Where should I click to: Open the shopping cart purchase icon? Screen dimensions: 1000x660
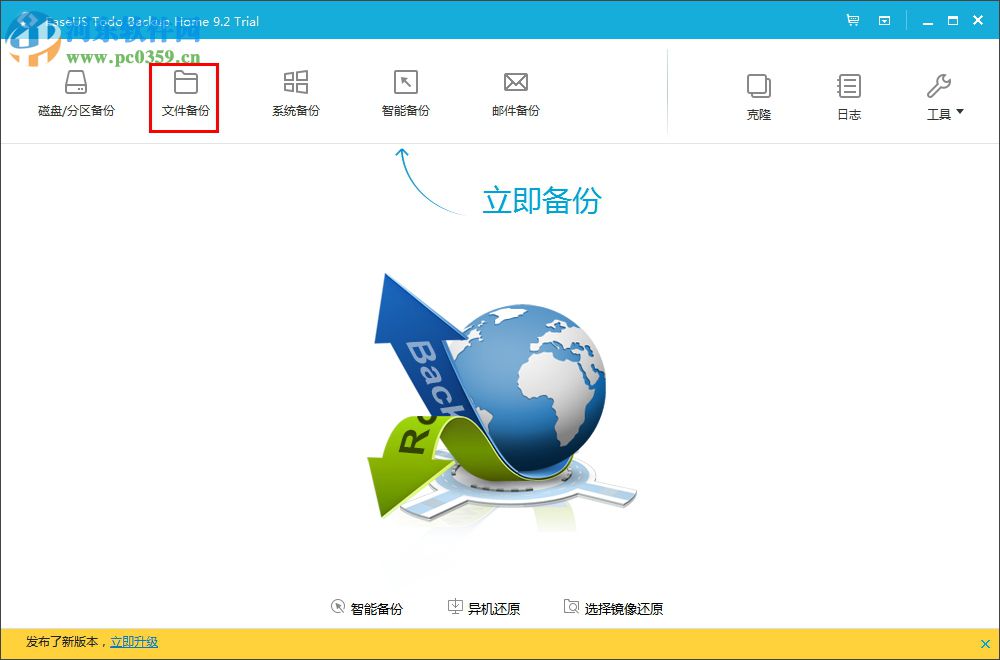pyautogui.click(x=853, y=20)
